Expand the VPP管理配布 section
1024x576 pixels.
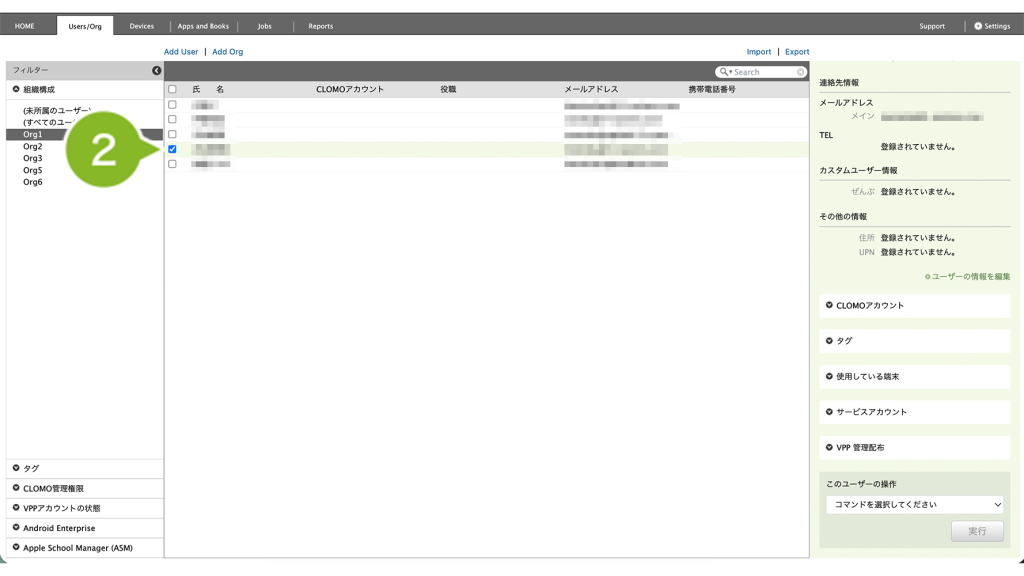pyautogui.click(x=829, y=447)
